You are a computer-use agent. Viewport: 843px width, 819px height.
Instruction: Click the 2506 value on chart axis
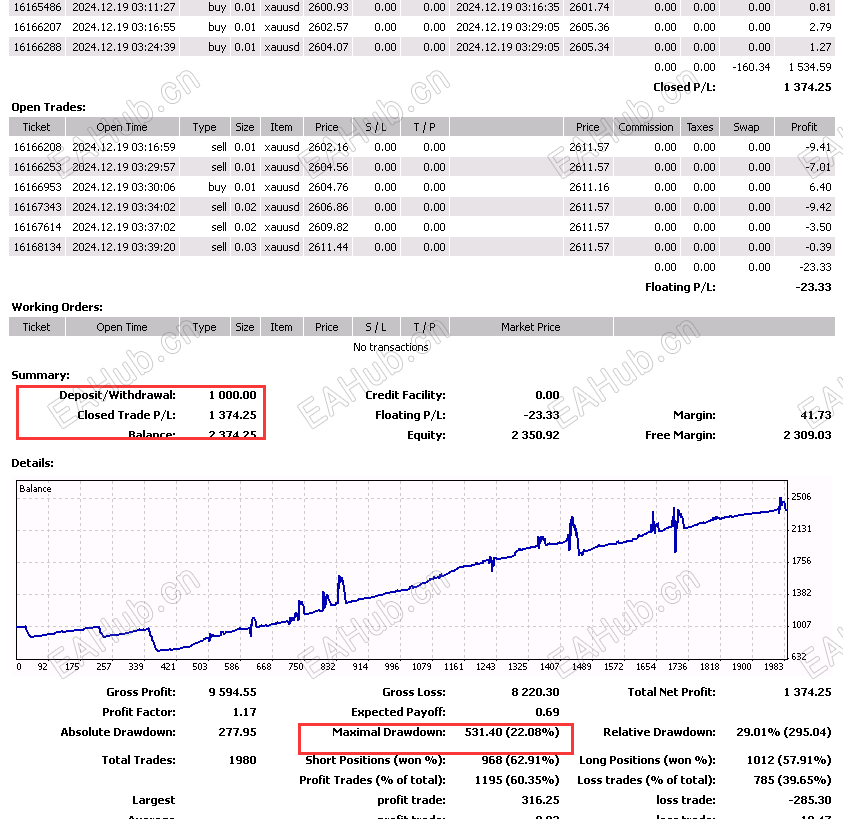pyautogui.click(x=801, y=496)
